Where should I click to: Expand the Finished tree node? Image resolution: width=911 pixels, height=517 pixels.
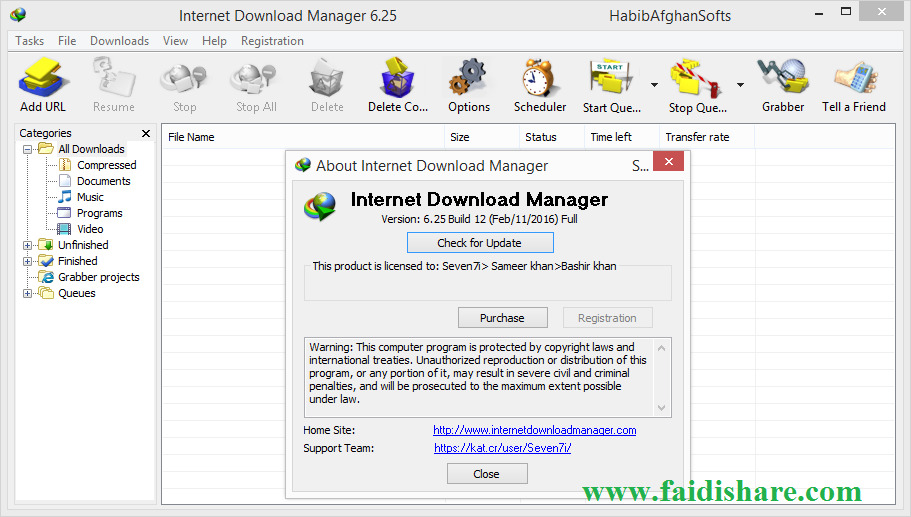click(x=27, y=261)
